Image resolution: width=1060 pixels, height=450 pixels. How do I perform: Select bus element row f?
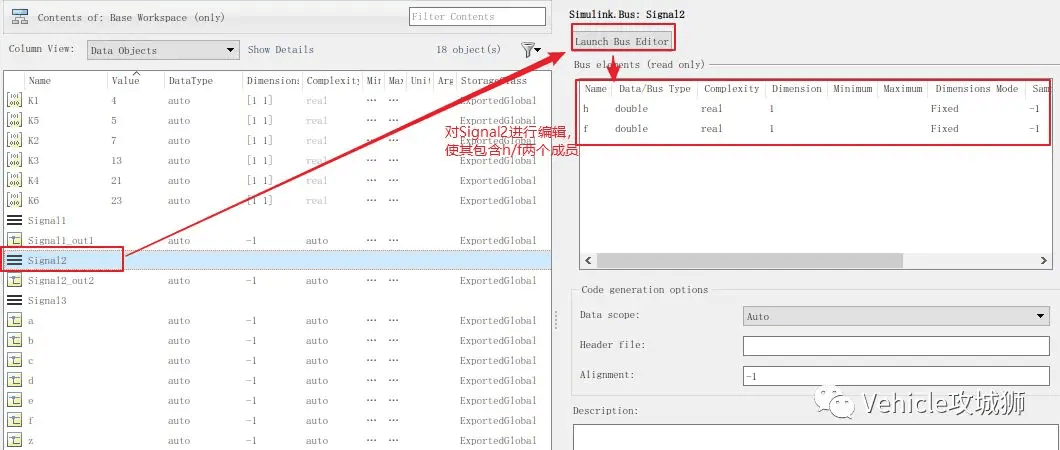pos(815,128)
